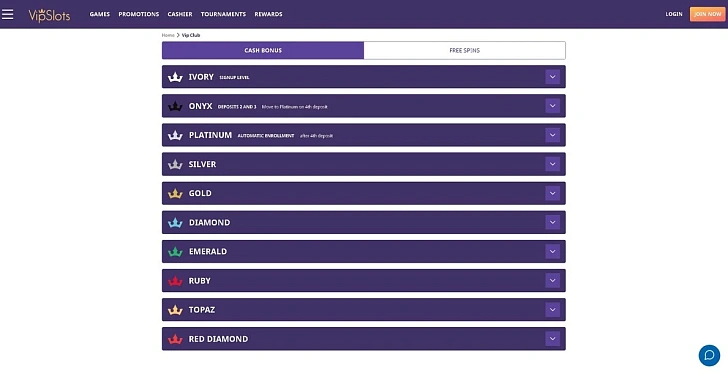The height and width of the screenshot is (376, 728).
Task: Click the green Emerald crown icon
Action: tap(175, 252)
